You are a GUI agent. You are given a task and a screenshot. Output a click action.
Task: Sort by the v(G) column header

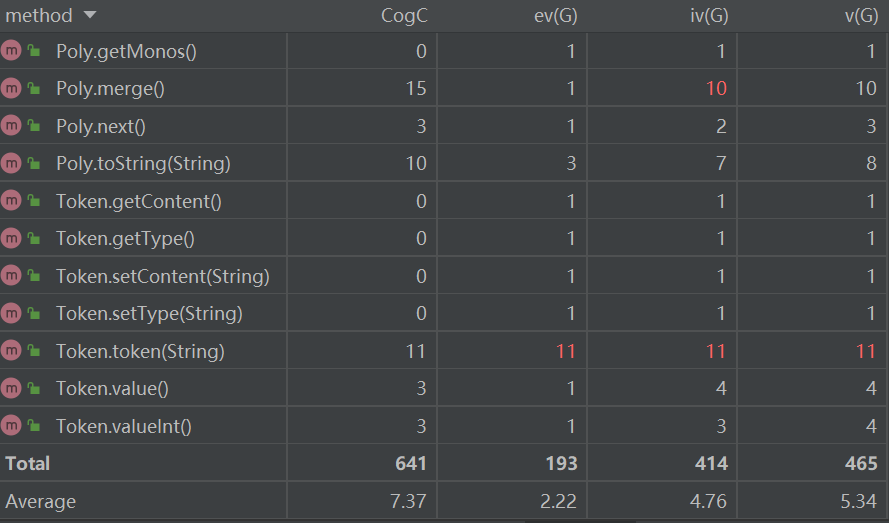coord(860,16)
